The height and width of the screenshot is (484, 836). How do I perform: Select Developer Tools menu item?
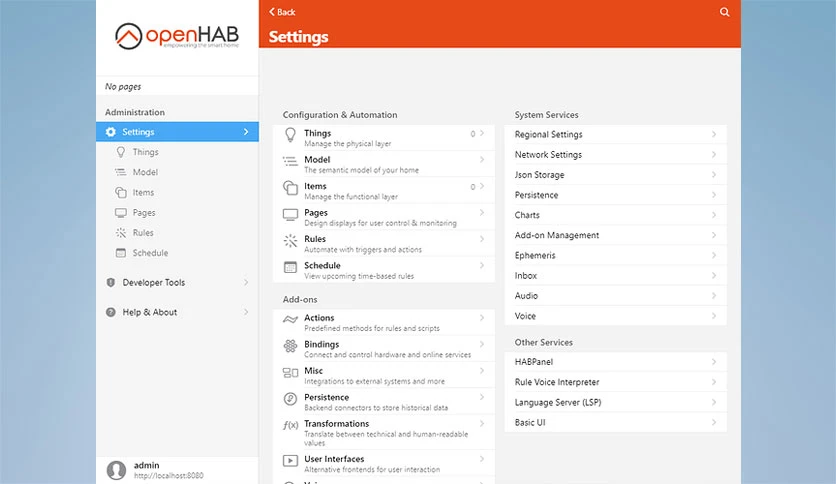pyautogui.click(x=177, y=282)
